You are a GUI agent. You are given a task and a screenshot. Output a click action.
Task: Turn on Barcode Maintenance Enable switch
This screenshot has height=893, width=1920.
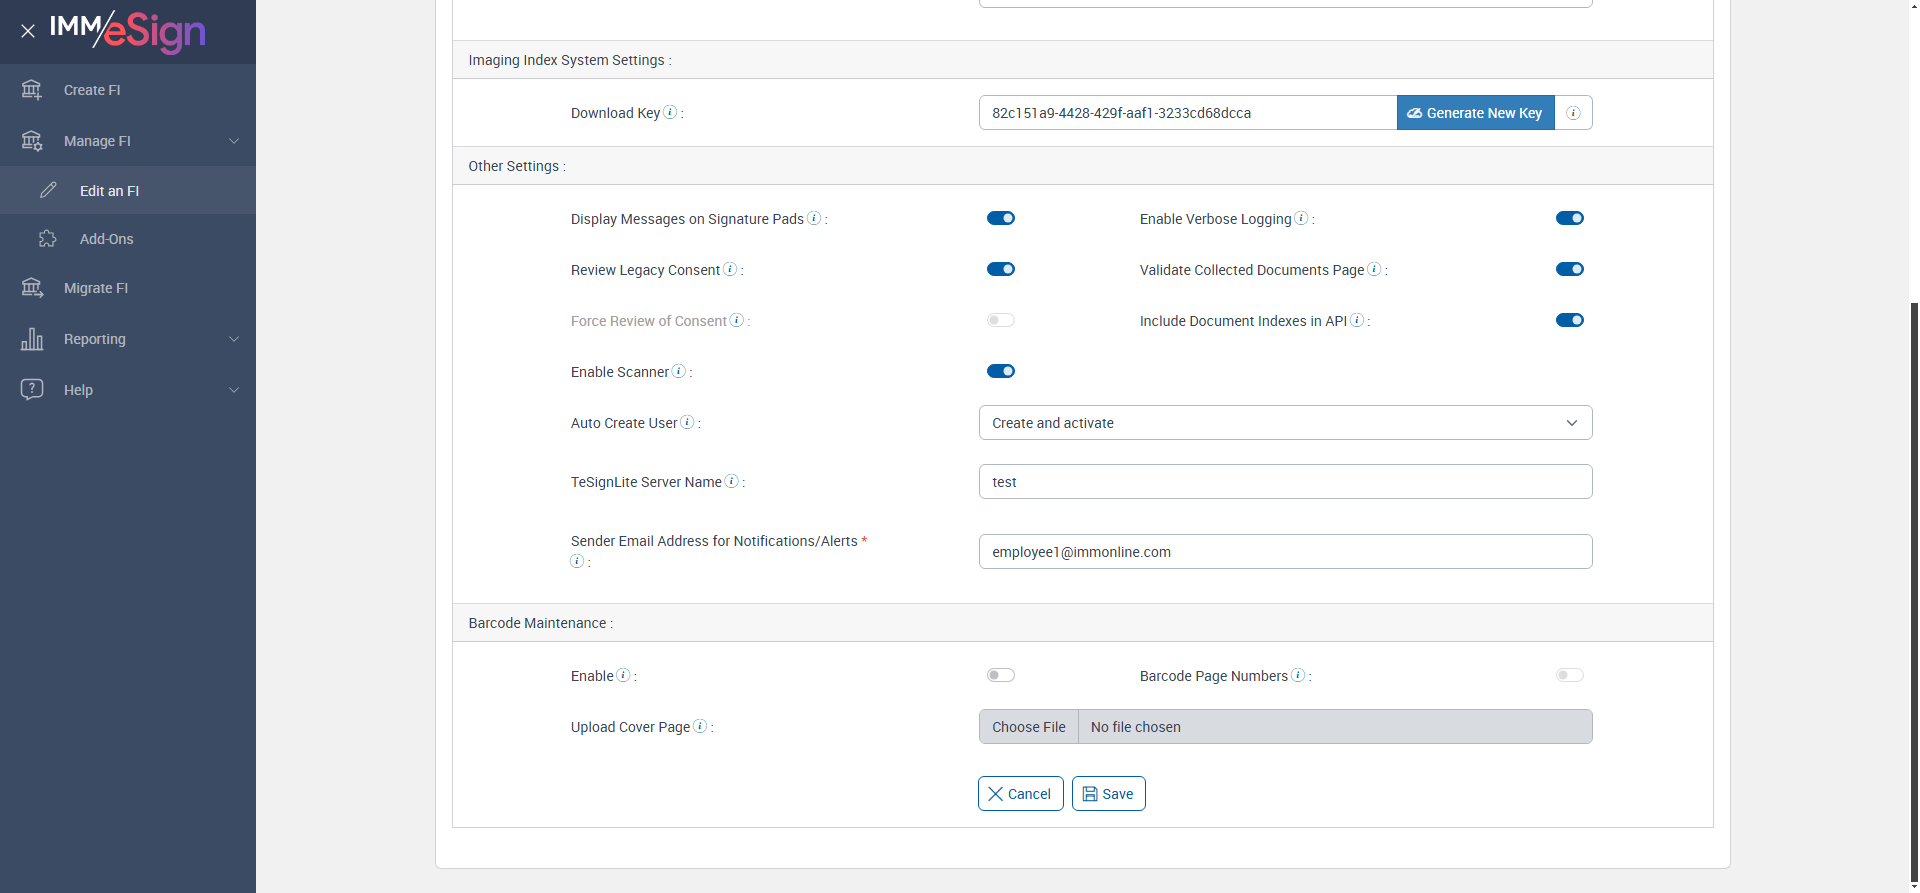[1001, 675]
